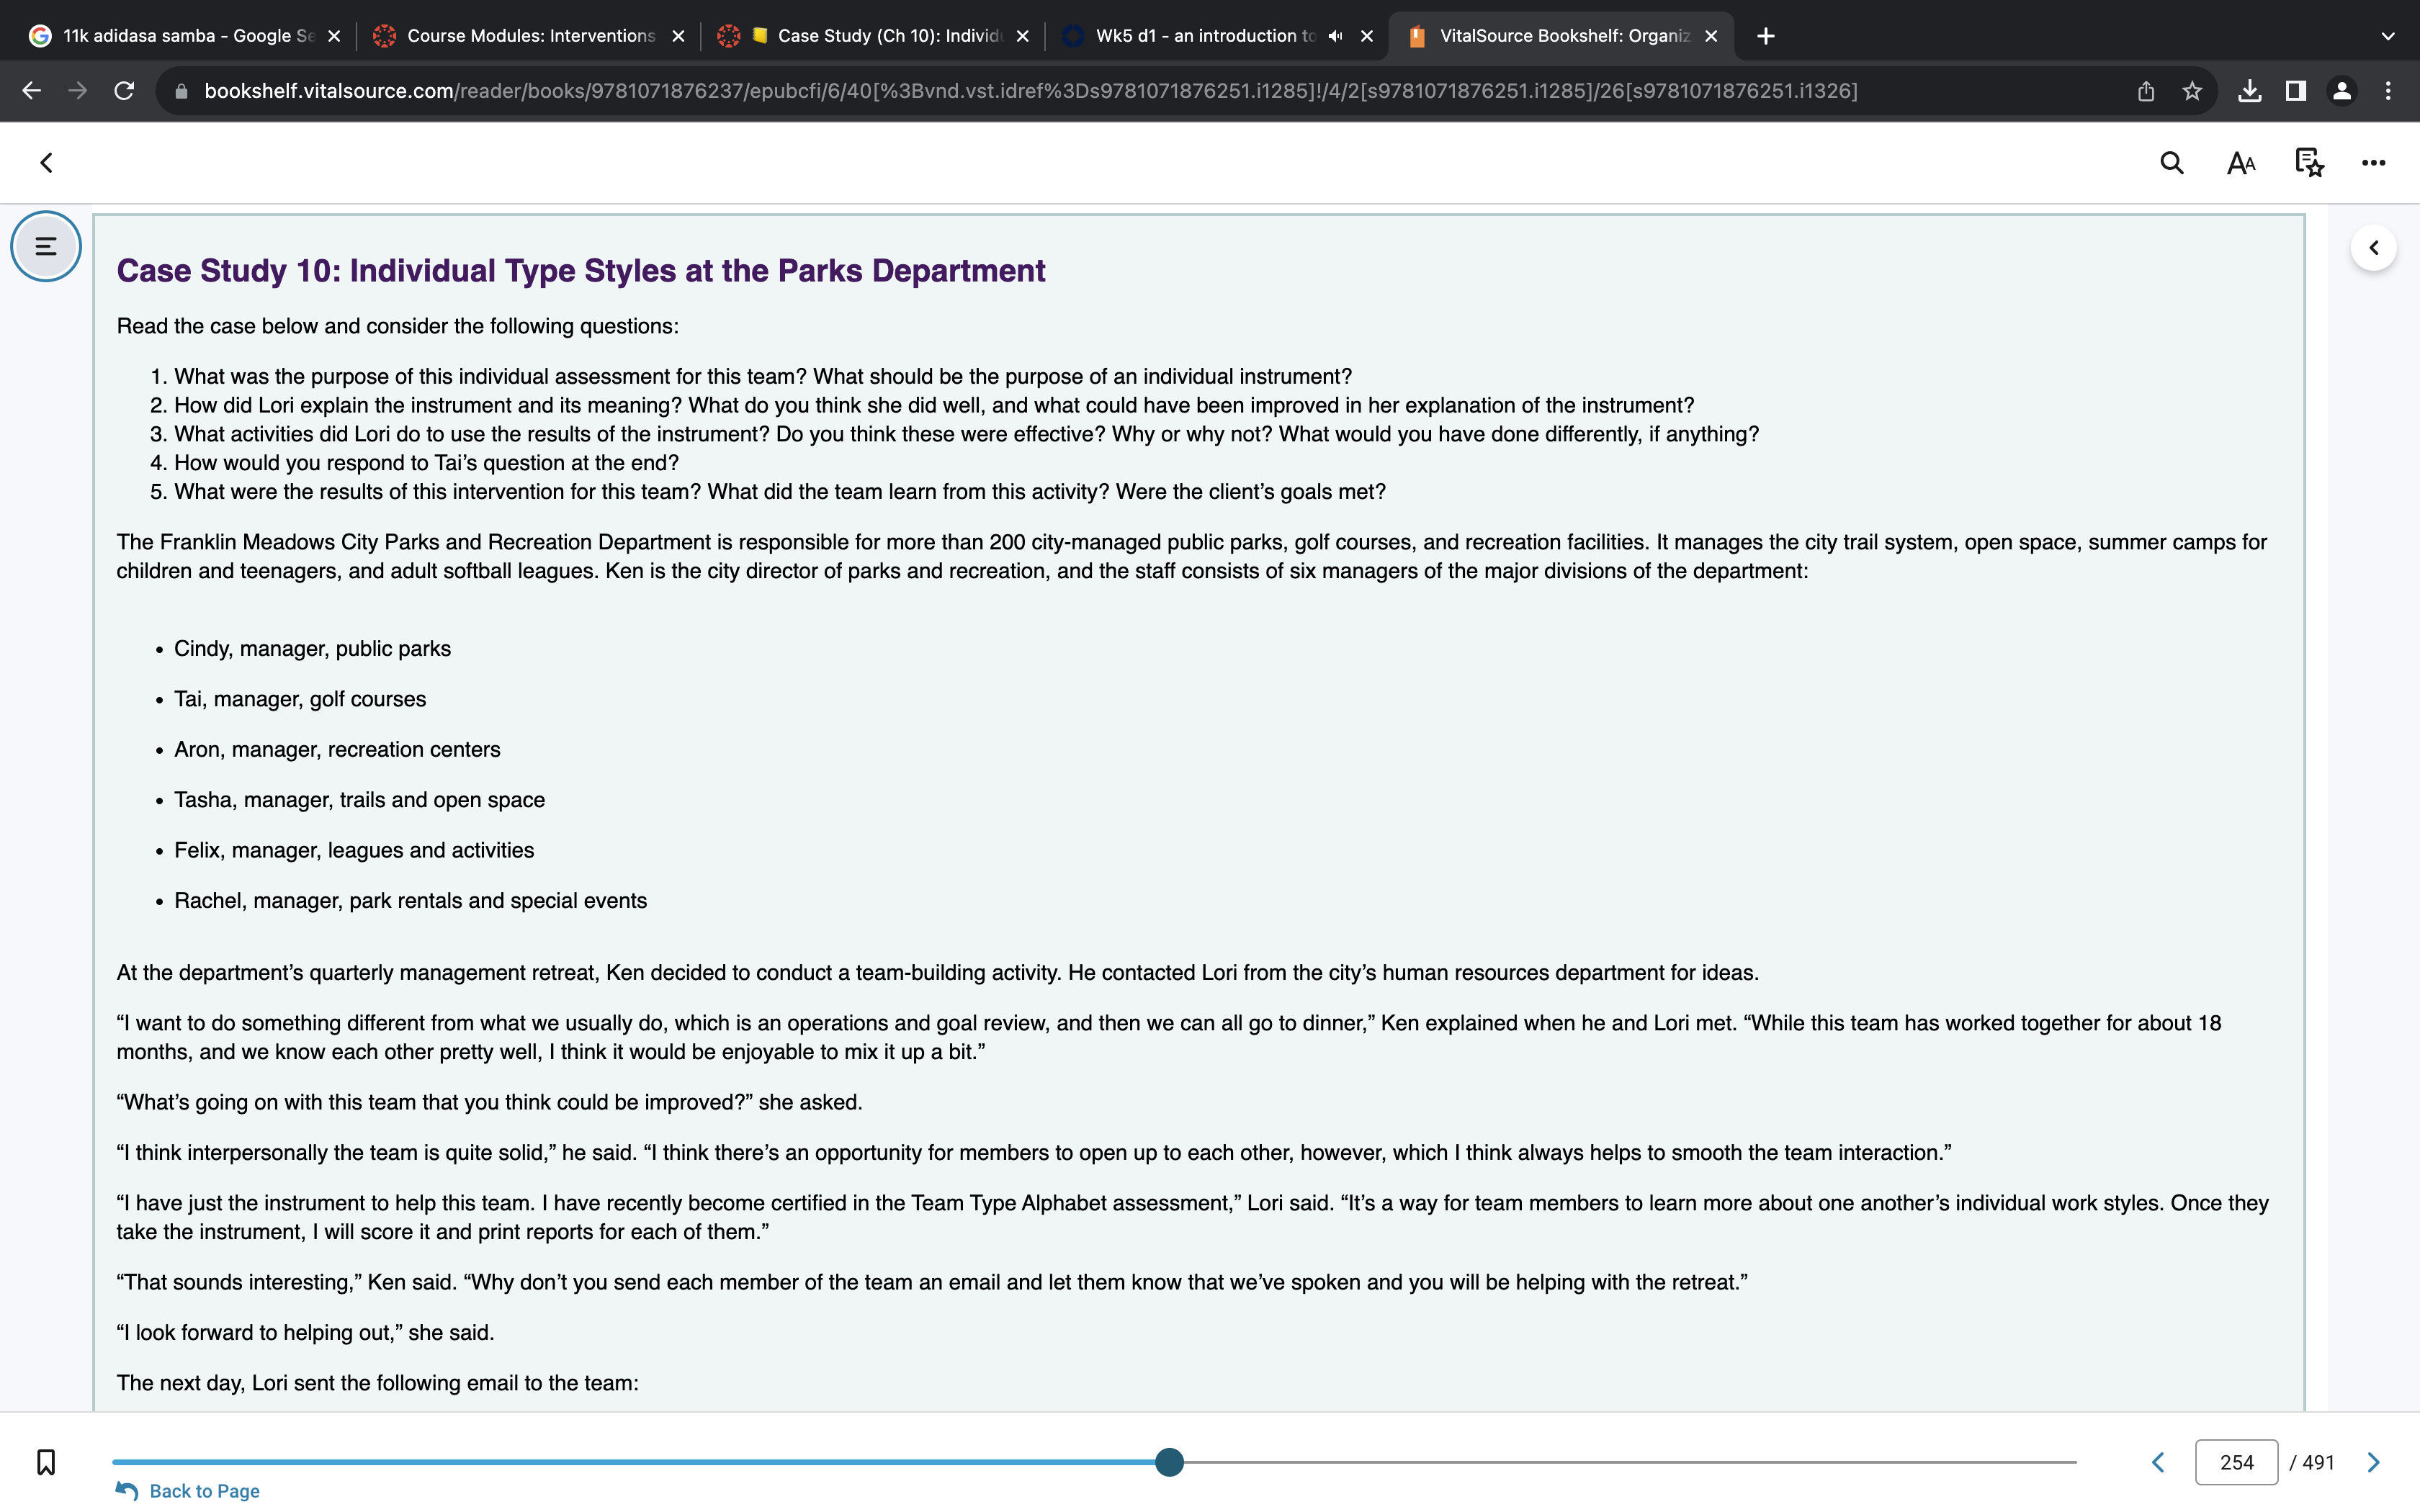This screenshot has height=1512, width=2420.
Task: Click the reader back arrow icon
Action: tap(46, 163)
